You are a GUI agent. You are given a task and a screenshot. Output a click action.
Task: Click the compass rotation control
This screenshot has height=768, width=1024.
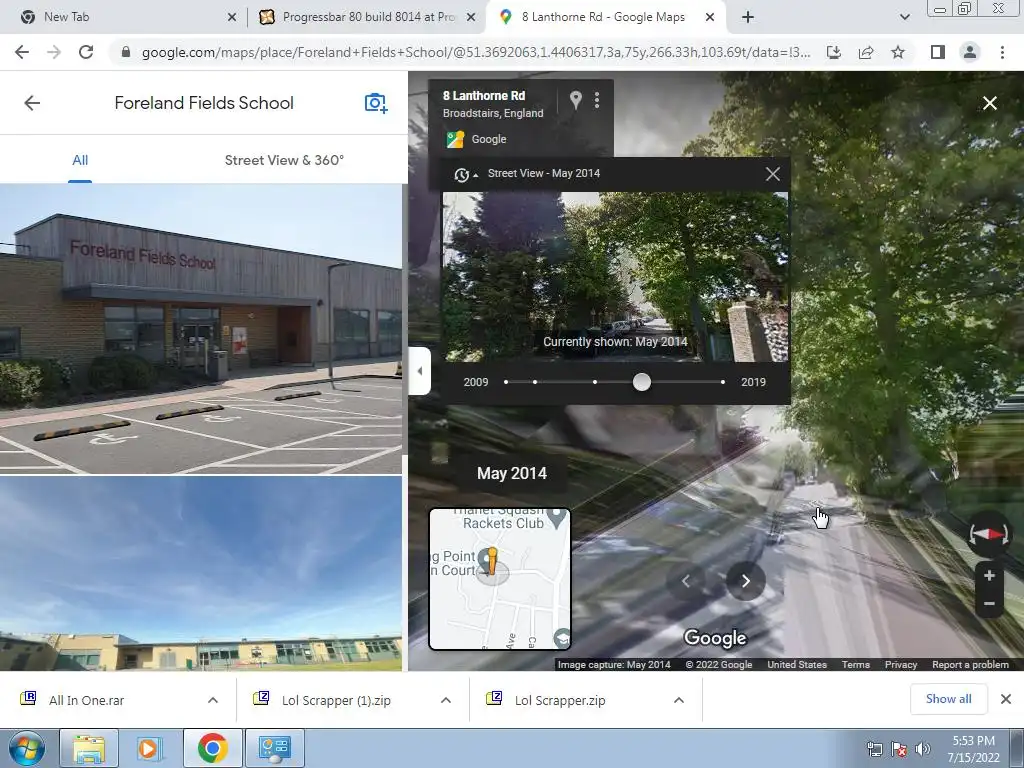pos(989,535)
